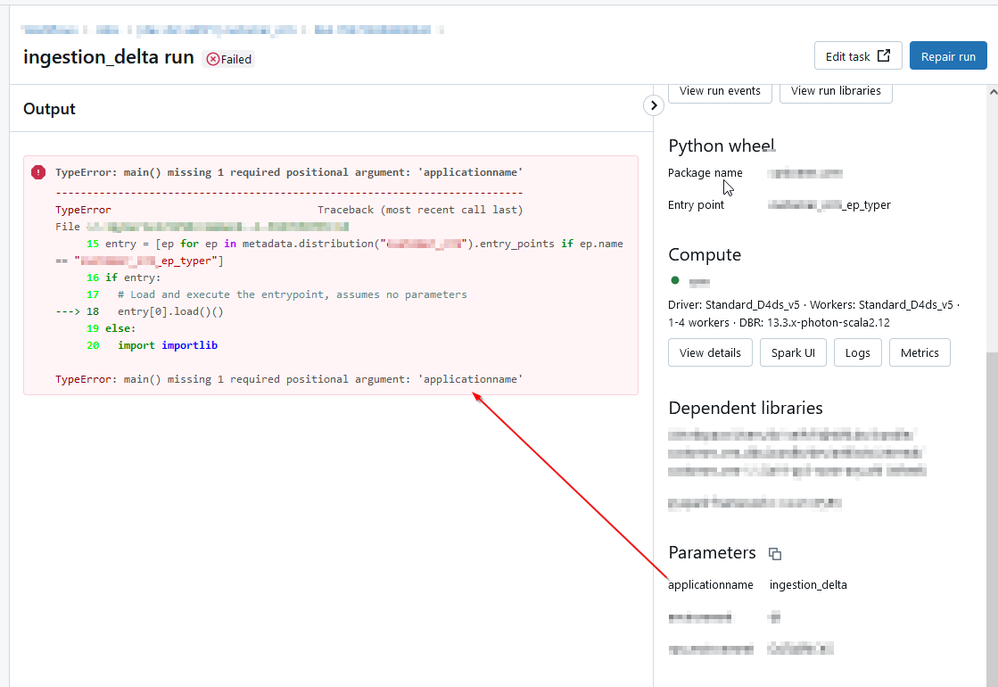Copy the Parameters using the copy icon
998x687 pixels.
tap(774, 554)
